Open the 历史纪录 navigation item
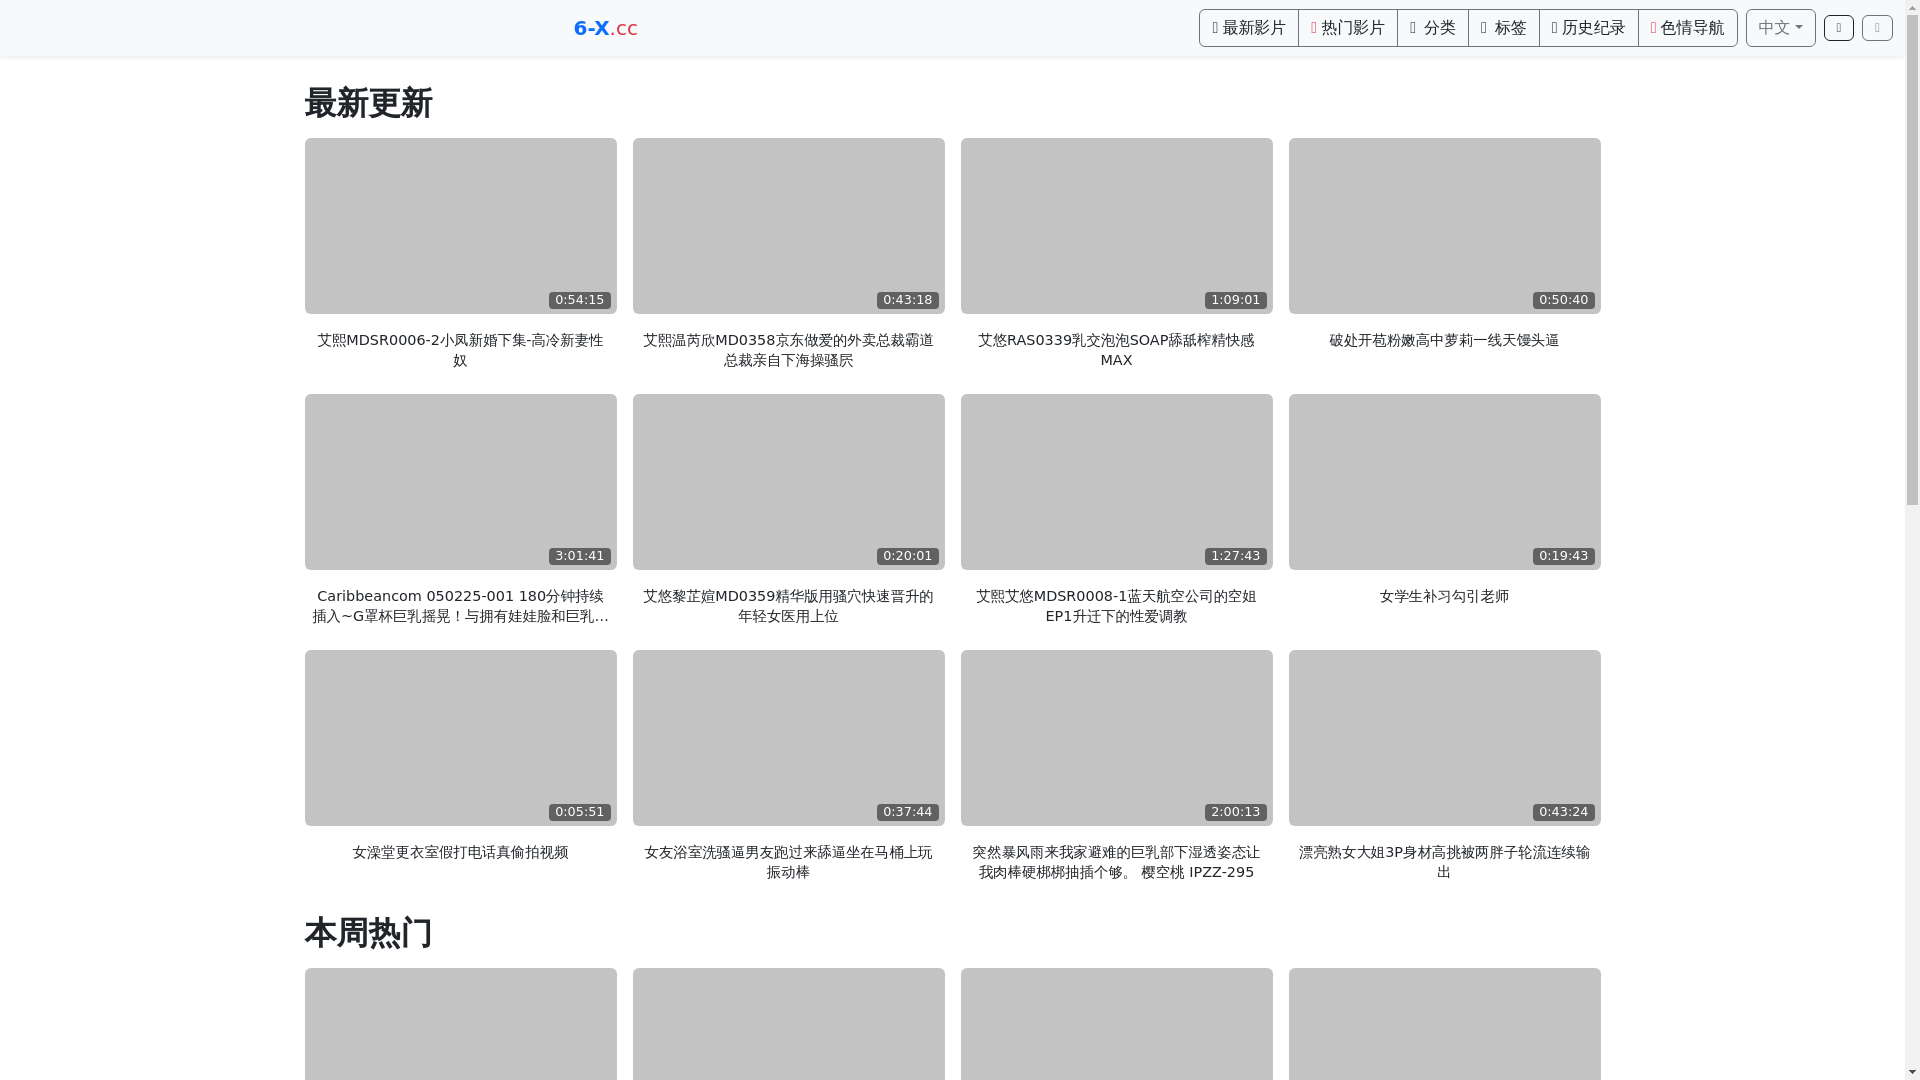1920x1080 pixels. click(x=1588, y=28)
